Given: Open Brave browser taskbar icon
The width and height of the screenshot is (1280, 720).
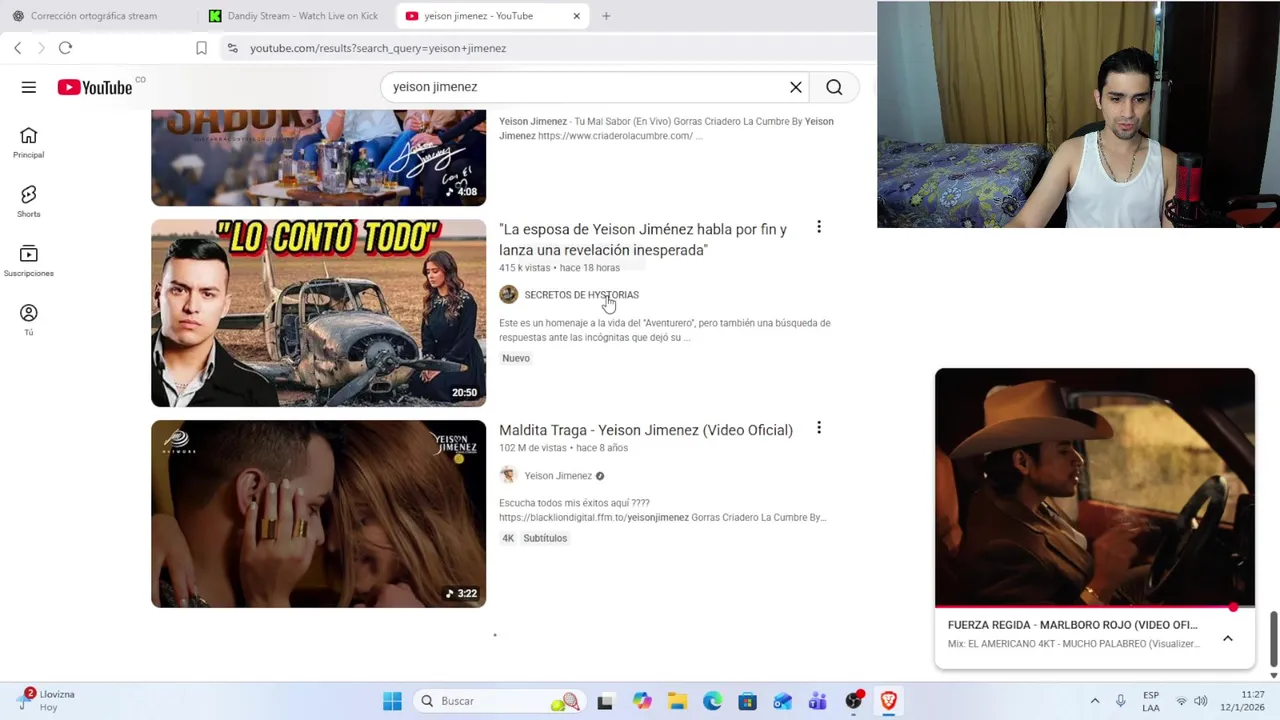Looking at the screenshot, I should pos(888,701).
